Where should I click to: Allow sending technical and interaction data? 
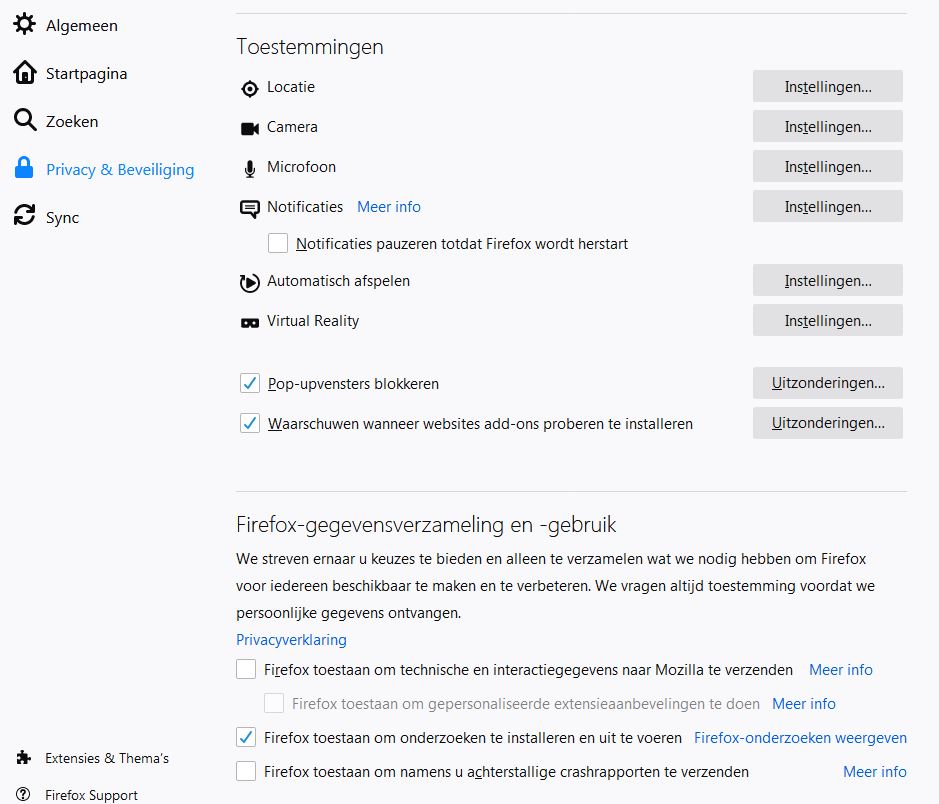point(246,669)
